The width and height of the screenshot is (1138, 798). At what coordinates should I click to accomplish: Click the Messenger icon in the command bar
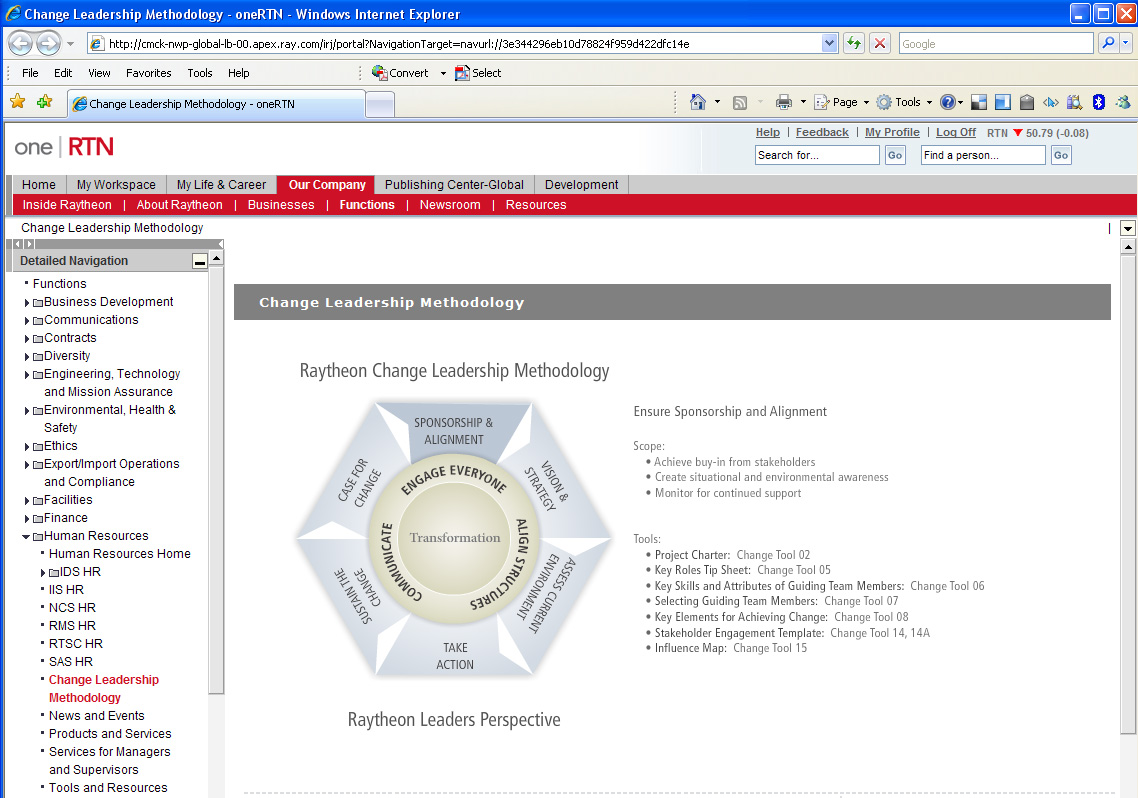(1123, 102)
